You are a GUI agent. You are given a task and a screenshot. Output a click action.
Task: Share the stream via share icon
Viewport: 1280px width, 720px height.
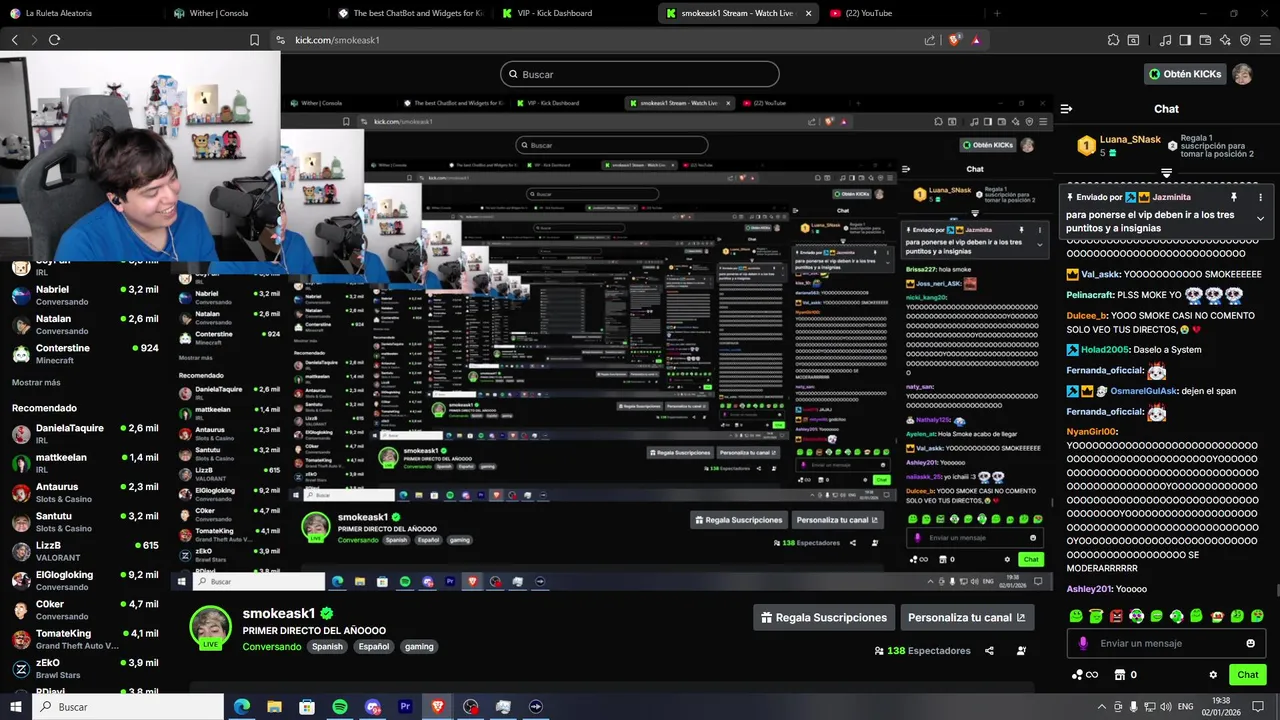[989, 651]
